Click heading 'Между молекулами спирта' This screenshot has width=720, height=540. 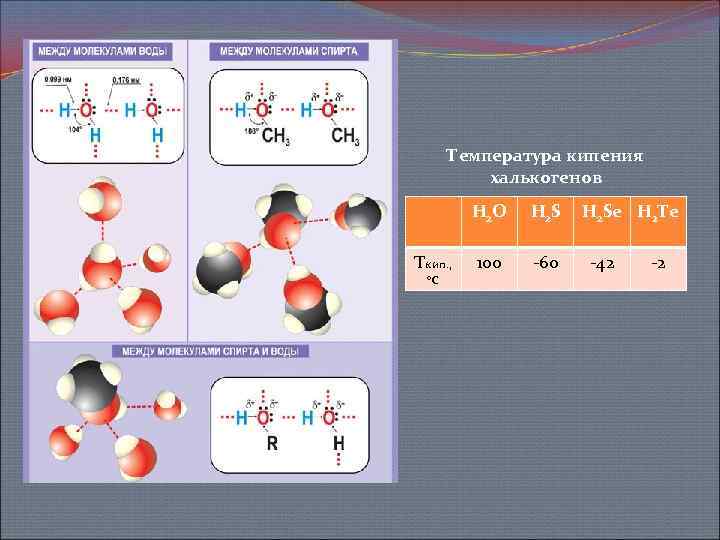coord(289,51)
